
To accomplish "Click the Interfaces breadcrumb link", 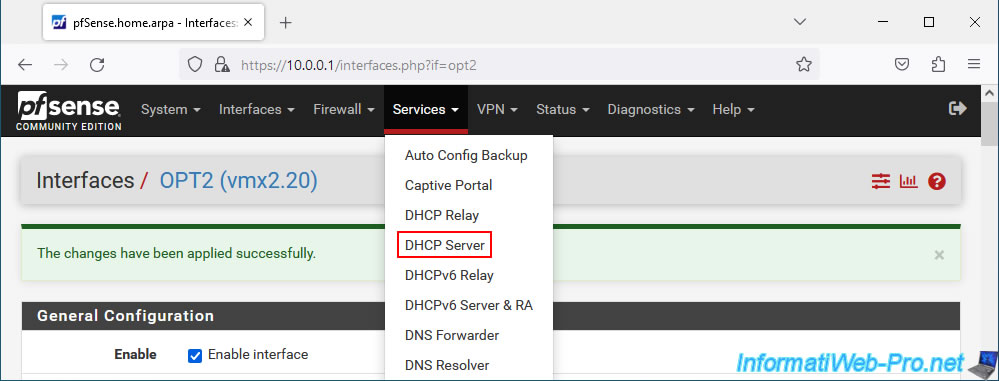I will [x=85, y=181].
